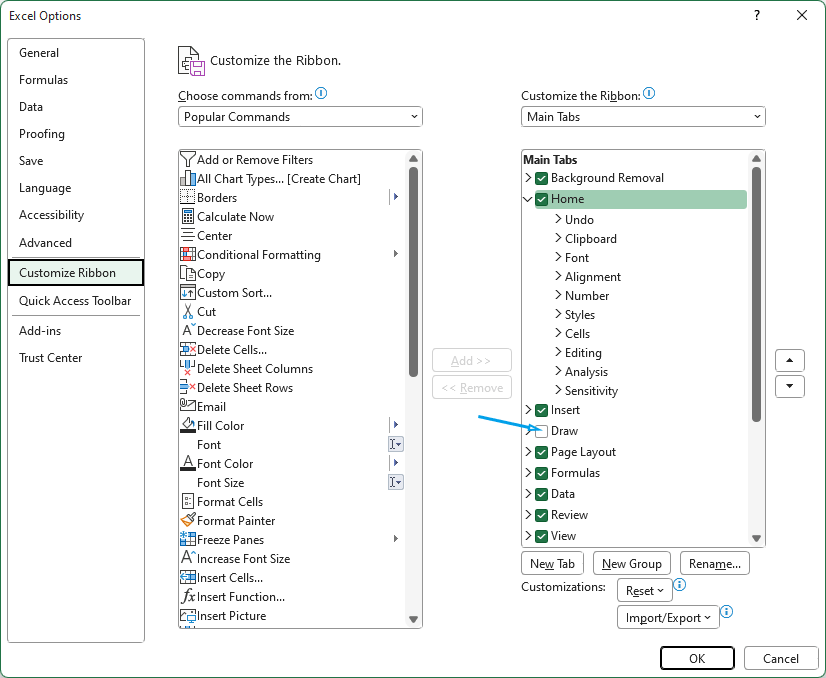The image size is (826, 678).
Task: Click the All Chart Types icon
Action: pyautogui.click(x=188, y=179)
